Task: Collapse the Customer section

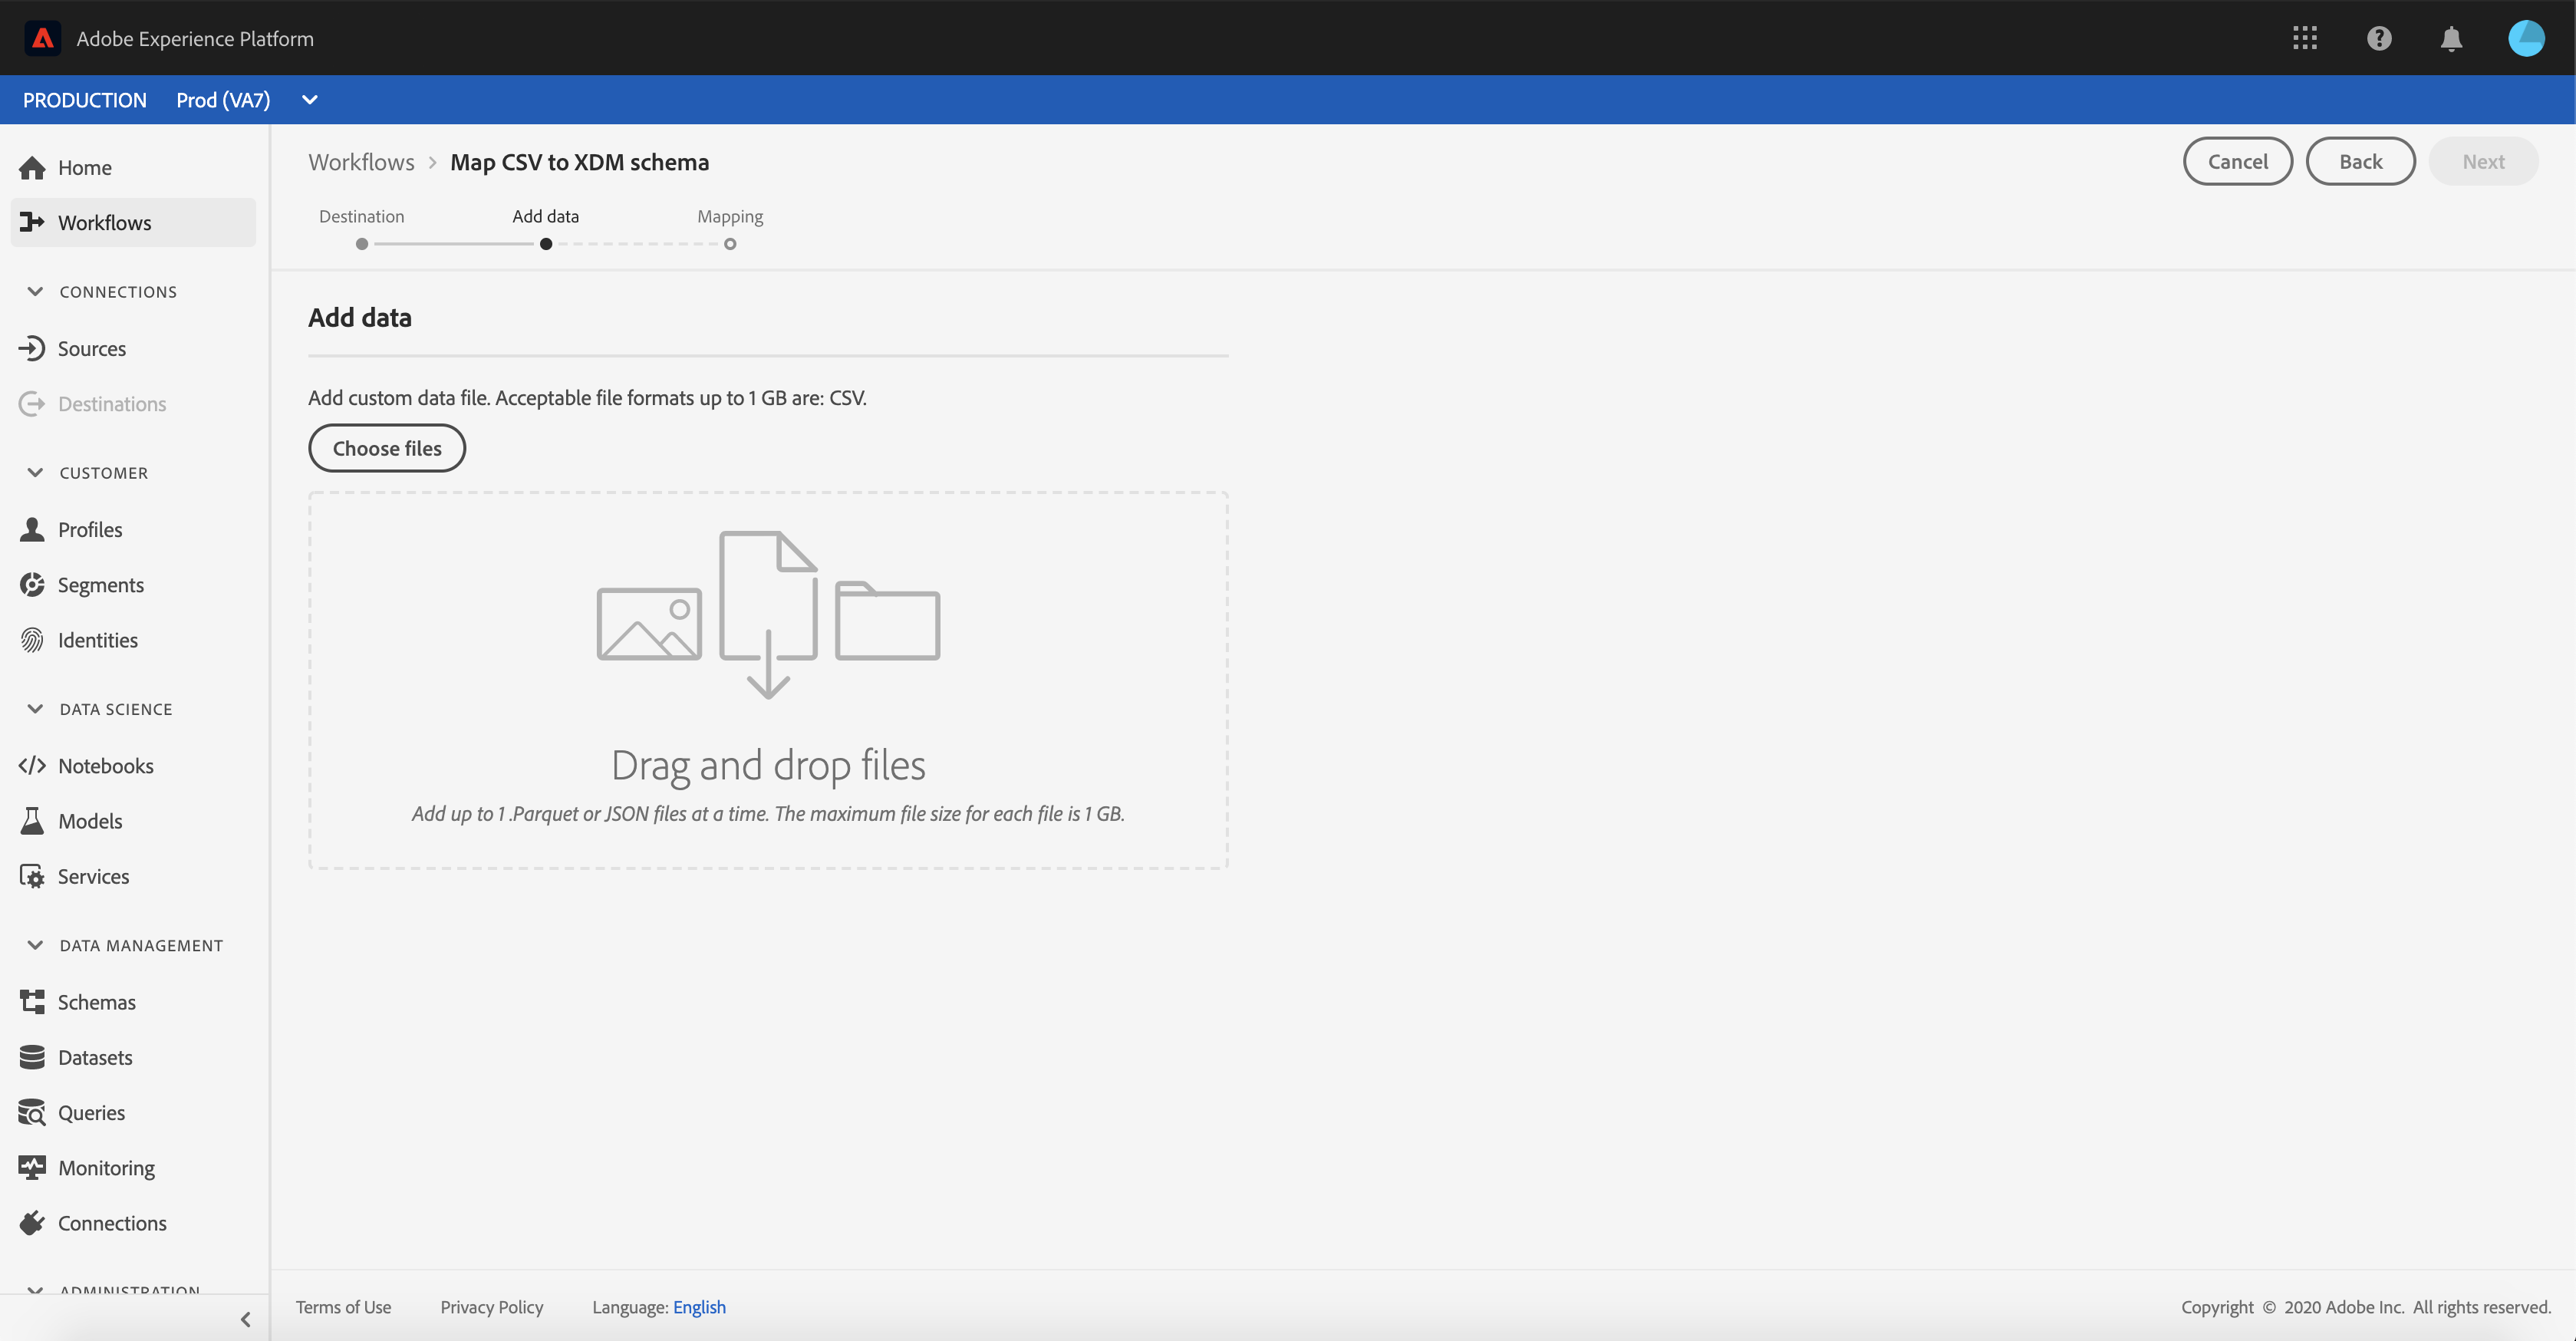Action: pos(35,473)
